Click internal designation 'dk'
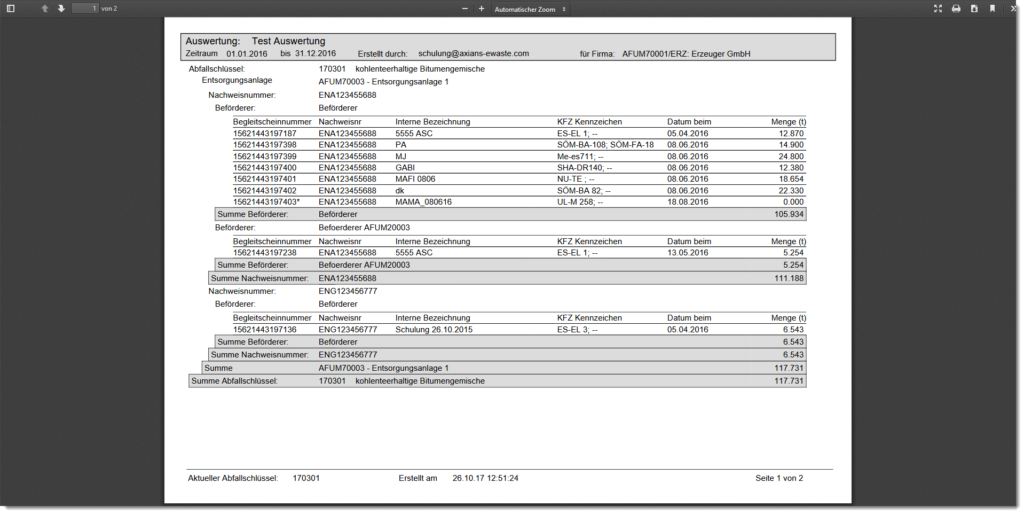Image resolution: width=1024 pixels, height=514 pixels. pos(400,191)
